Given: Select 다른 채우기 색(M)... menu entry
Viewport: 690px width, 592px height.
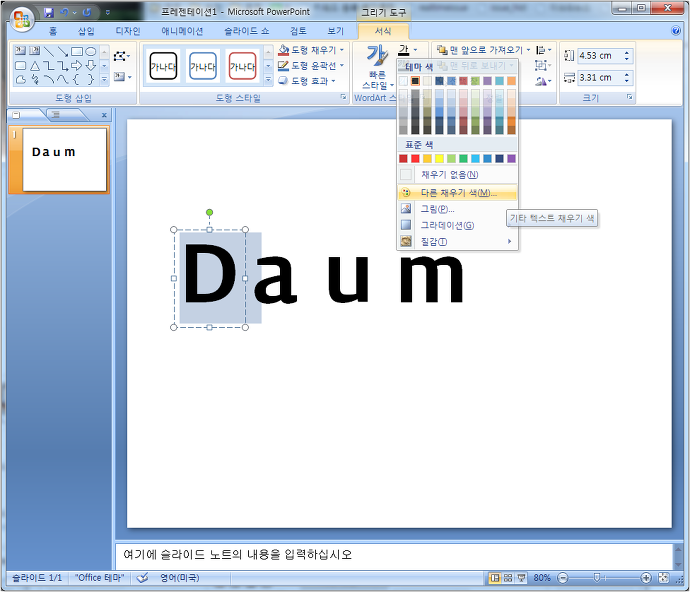Looking at the screenshot, I should [x=457, y=193].
